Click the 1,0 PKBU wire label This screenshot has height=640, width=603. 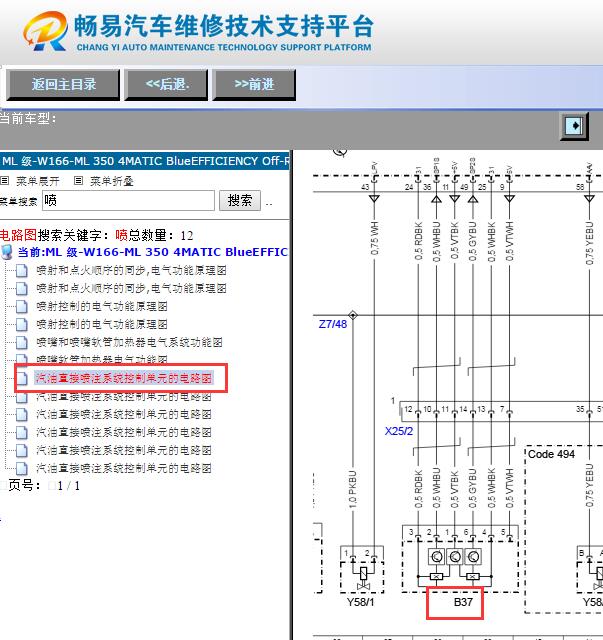coord(353,489)
